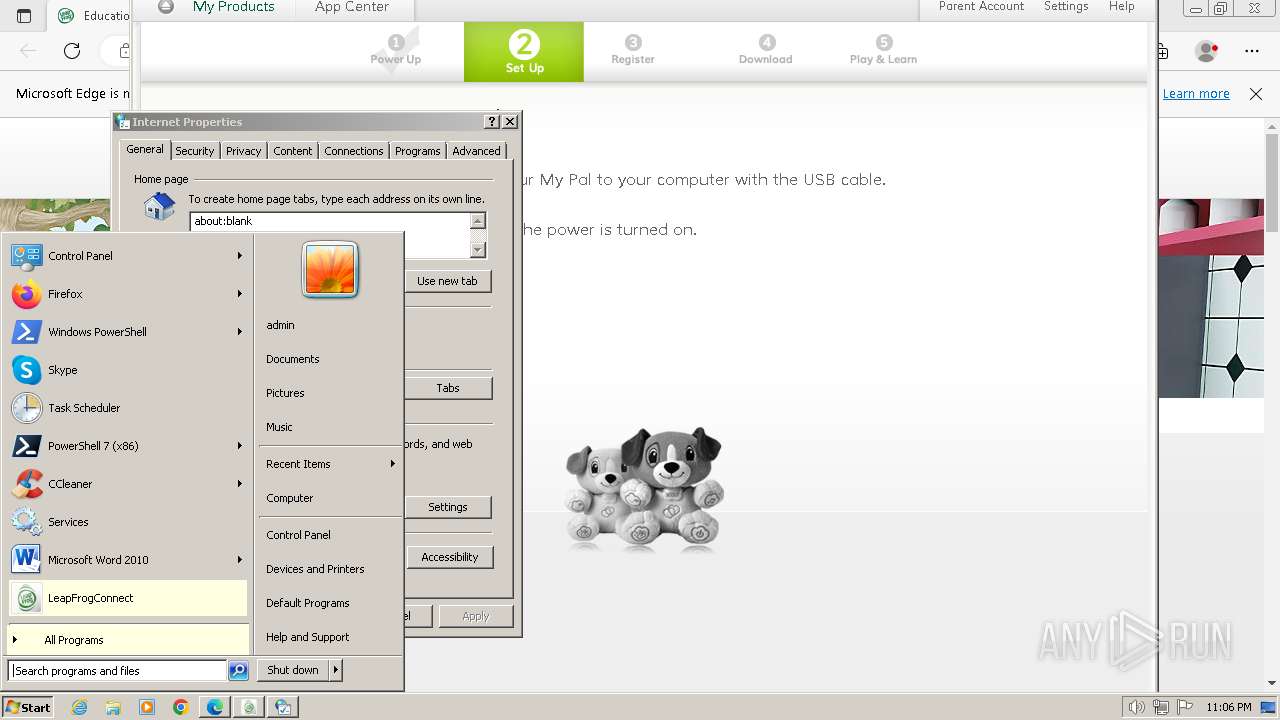
Task: Click the Start menu search magnifier button
Action: [238, 671]
